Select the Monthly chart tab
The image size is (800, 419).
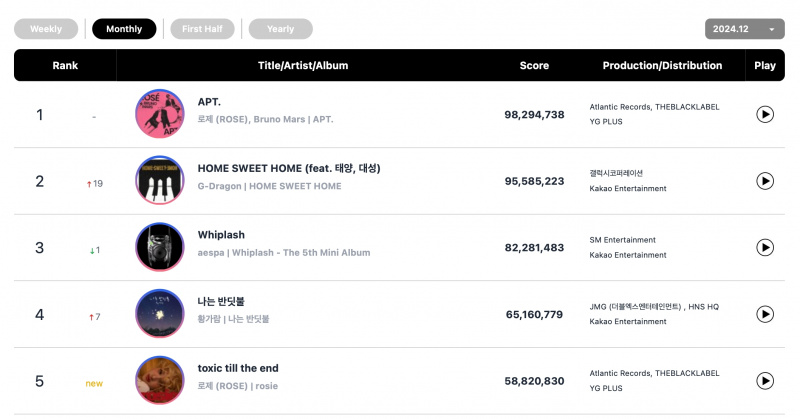124,29
